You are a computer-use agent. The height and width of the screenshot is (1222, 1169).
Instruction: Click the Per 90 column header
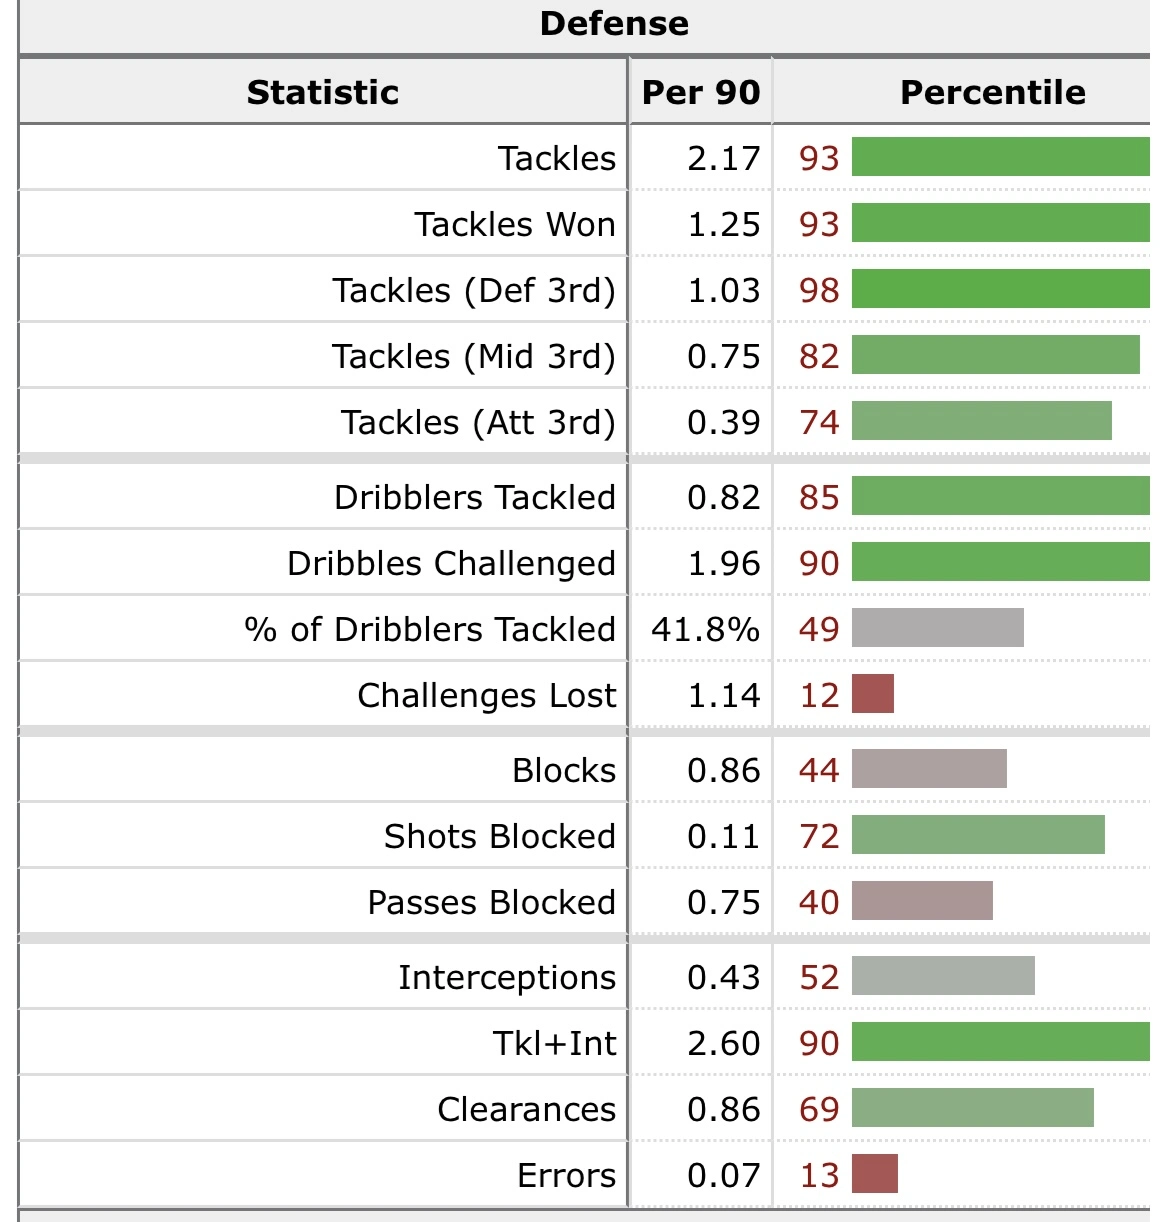pos(700,92)
